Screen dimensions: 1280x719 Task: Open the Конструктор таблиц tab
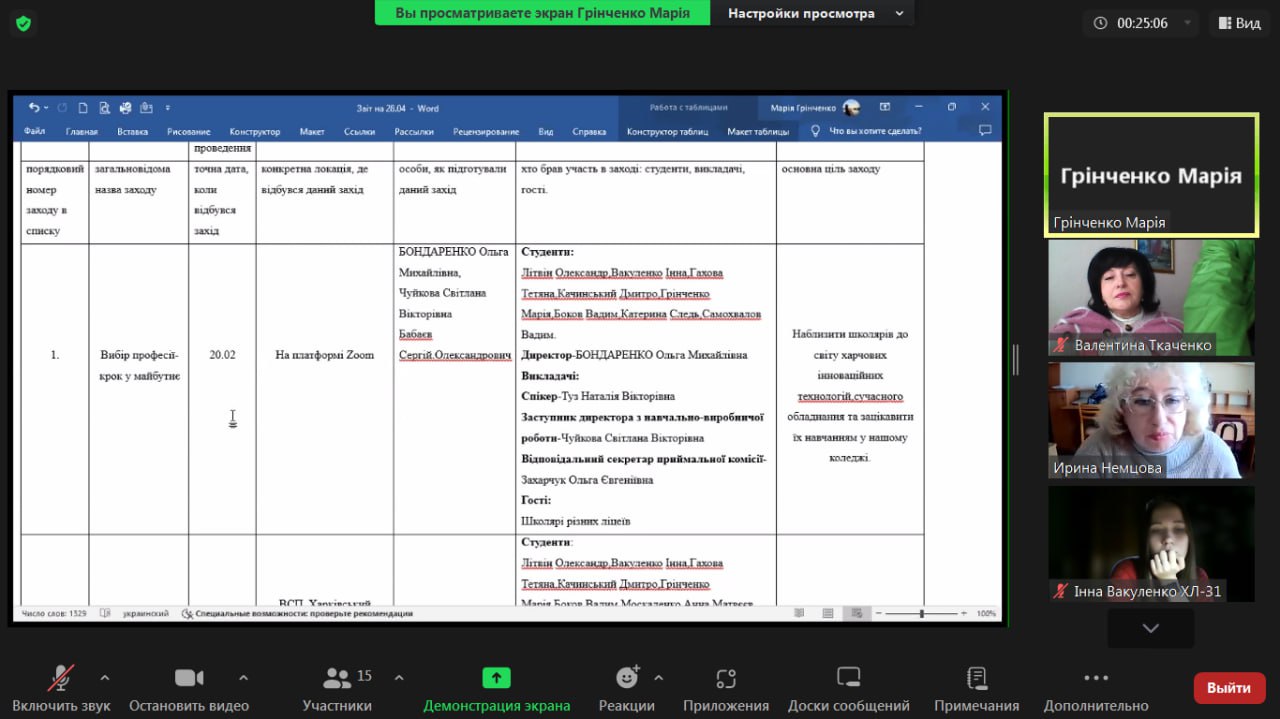coord(667,131)
